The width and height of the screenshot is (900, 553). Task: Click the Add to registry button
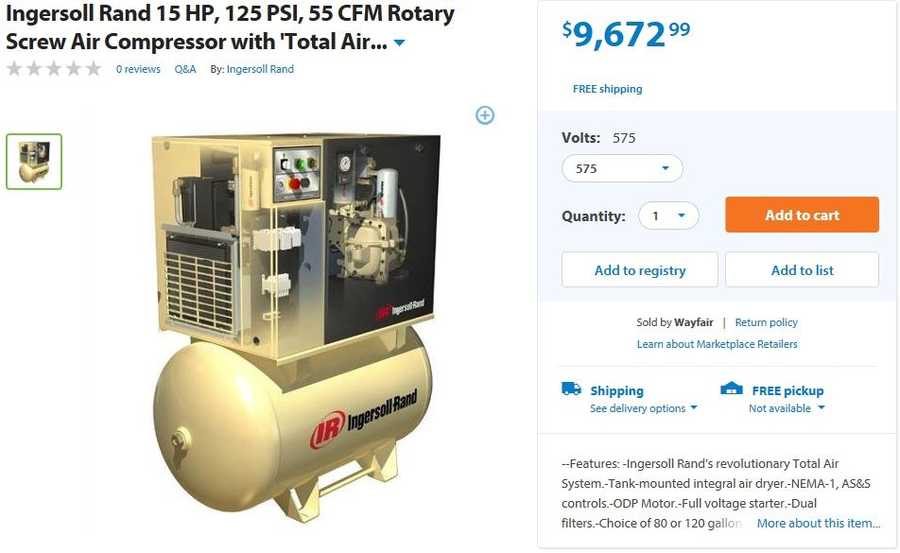pos(640,270)
